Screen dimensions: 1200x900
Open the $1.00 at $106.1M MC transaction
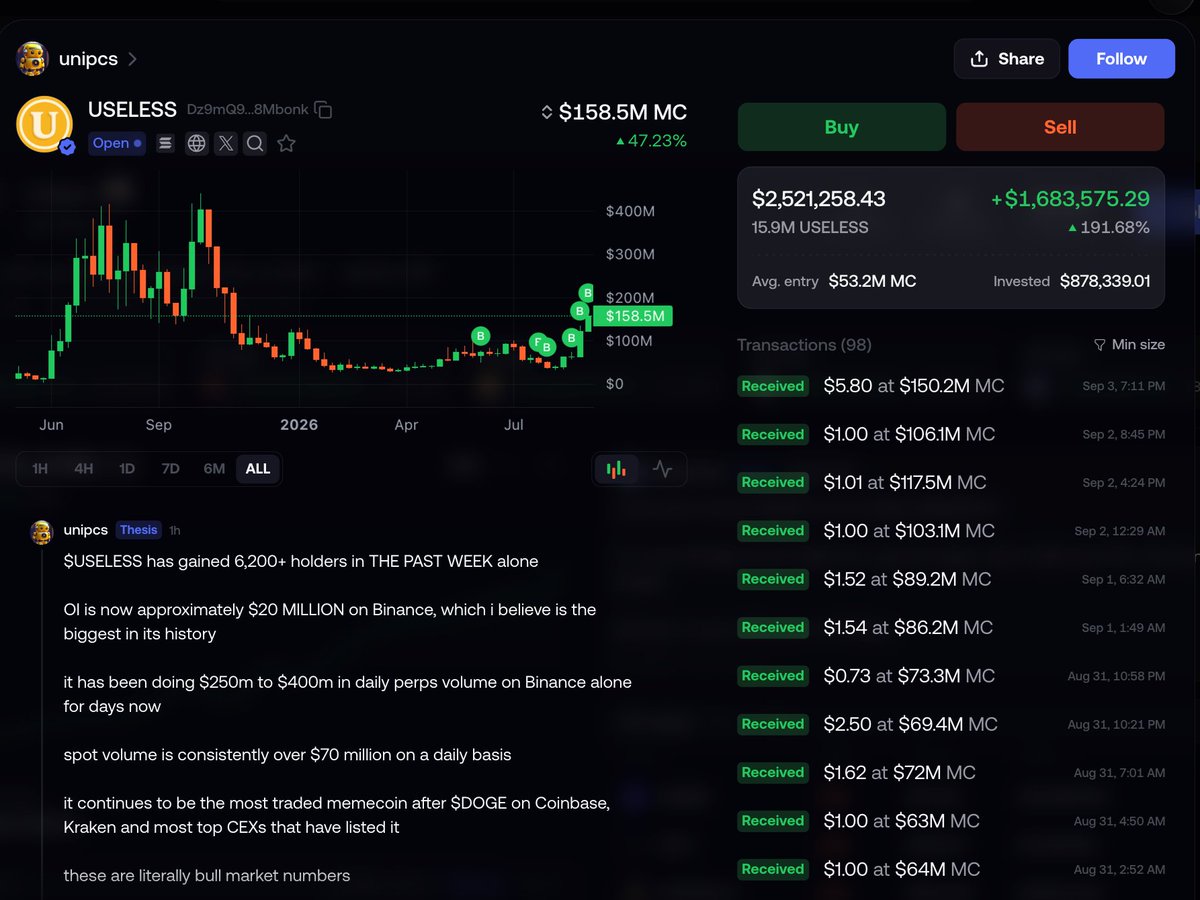click(x=951, y=434)
